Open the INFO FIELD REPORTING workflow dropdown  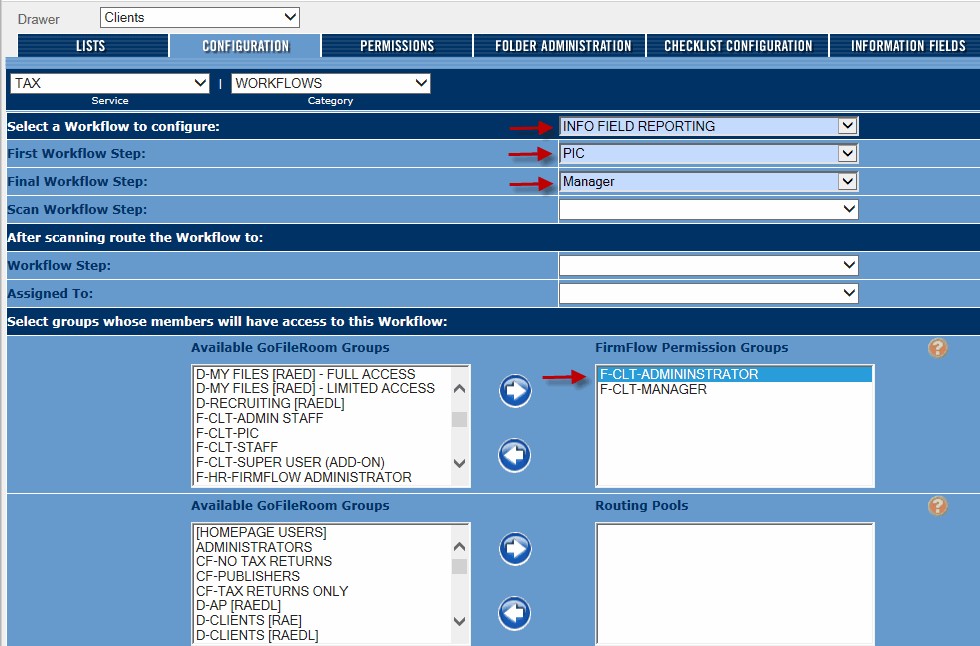pyautogui.click(x=708, y=126)
